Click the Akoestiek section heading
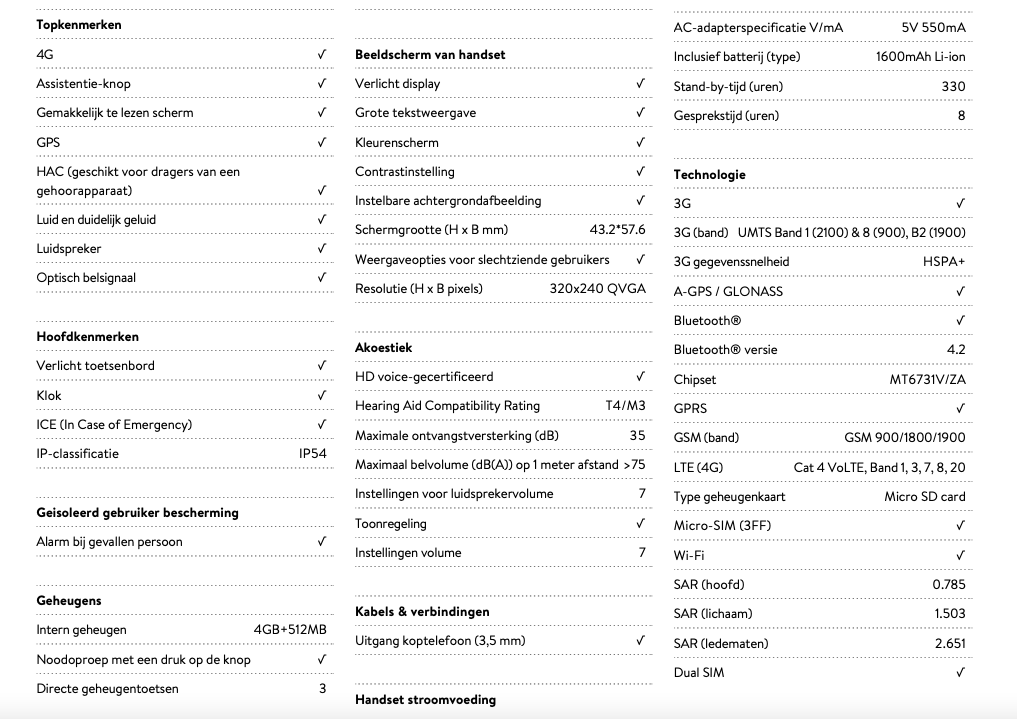Screen dimensions: 1017x719 tap(383, 347)
